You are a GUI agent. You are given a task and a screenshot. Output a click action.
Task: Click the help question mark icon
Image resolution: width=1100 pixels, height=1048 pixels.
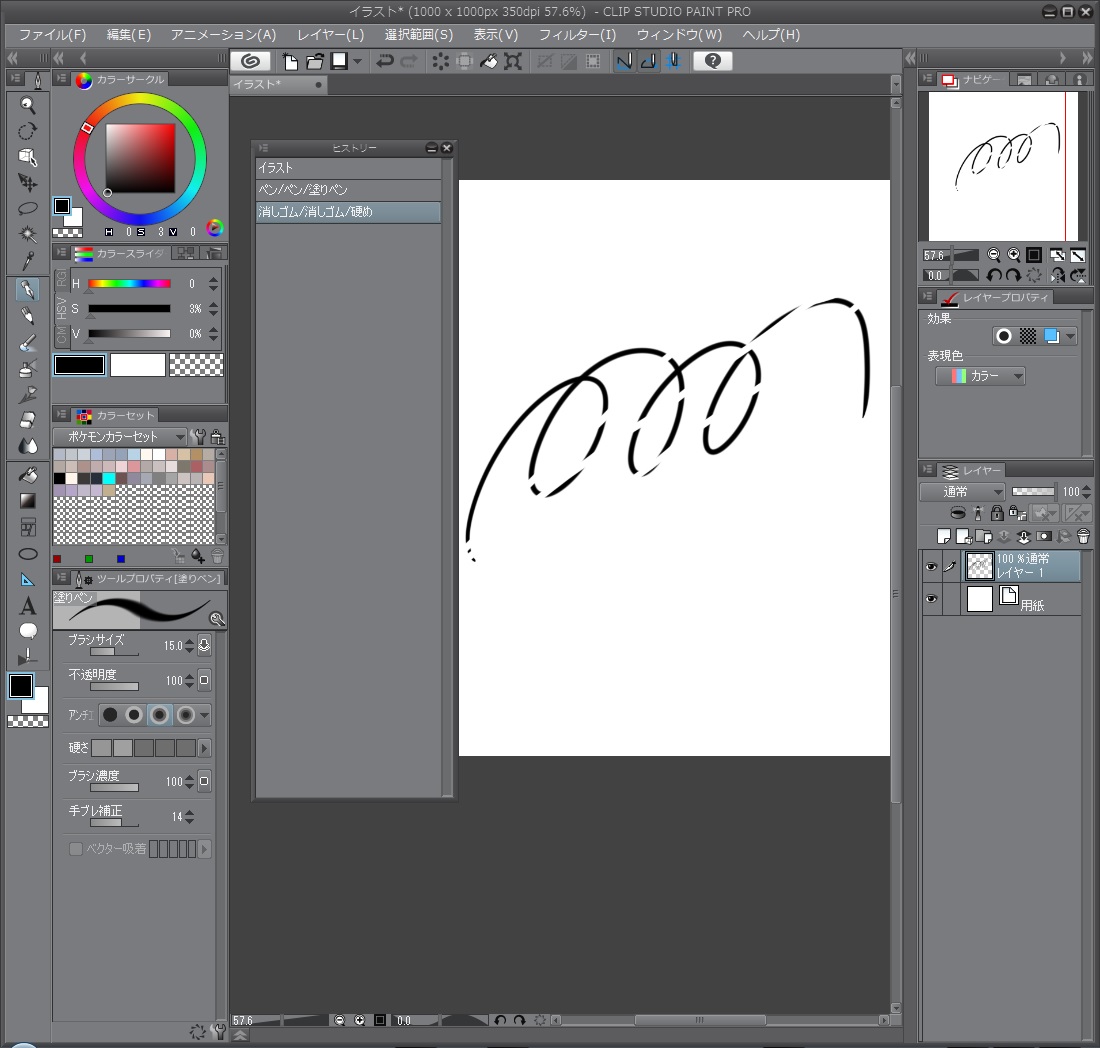coord(712,61)
